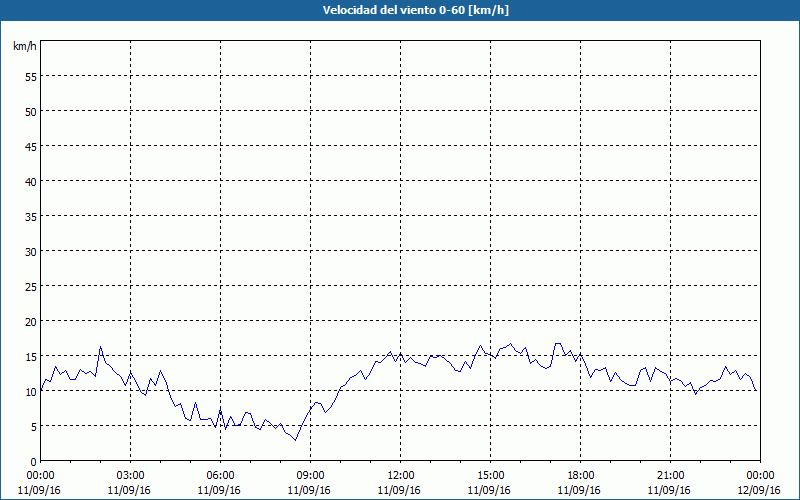
Task: Click the x-axis time label 21:00
Action: pyautogui.click(x=670, y=476)
